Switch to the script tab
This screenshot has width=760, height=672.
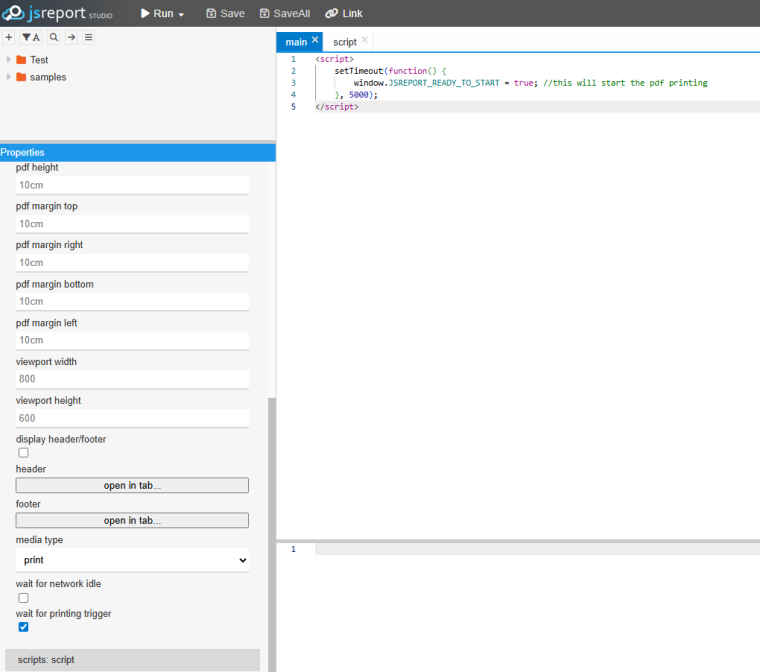tap(345, 42)
